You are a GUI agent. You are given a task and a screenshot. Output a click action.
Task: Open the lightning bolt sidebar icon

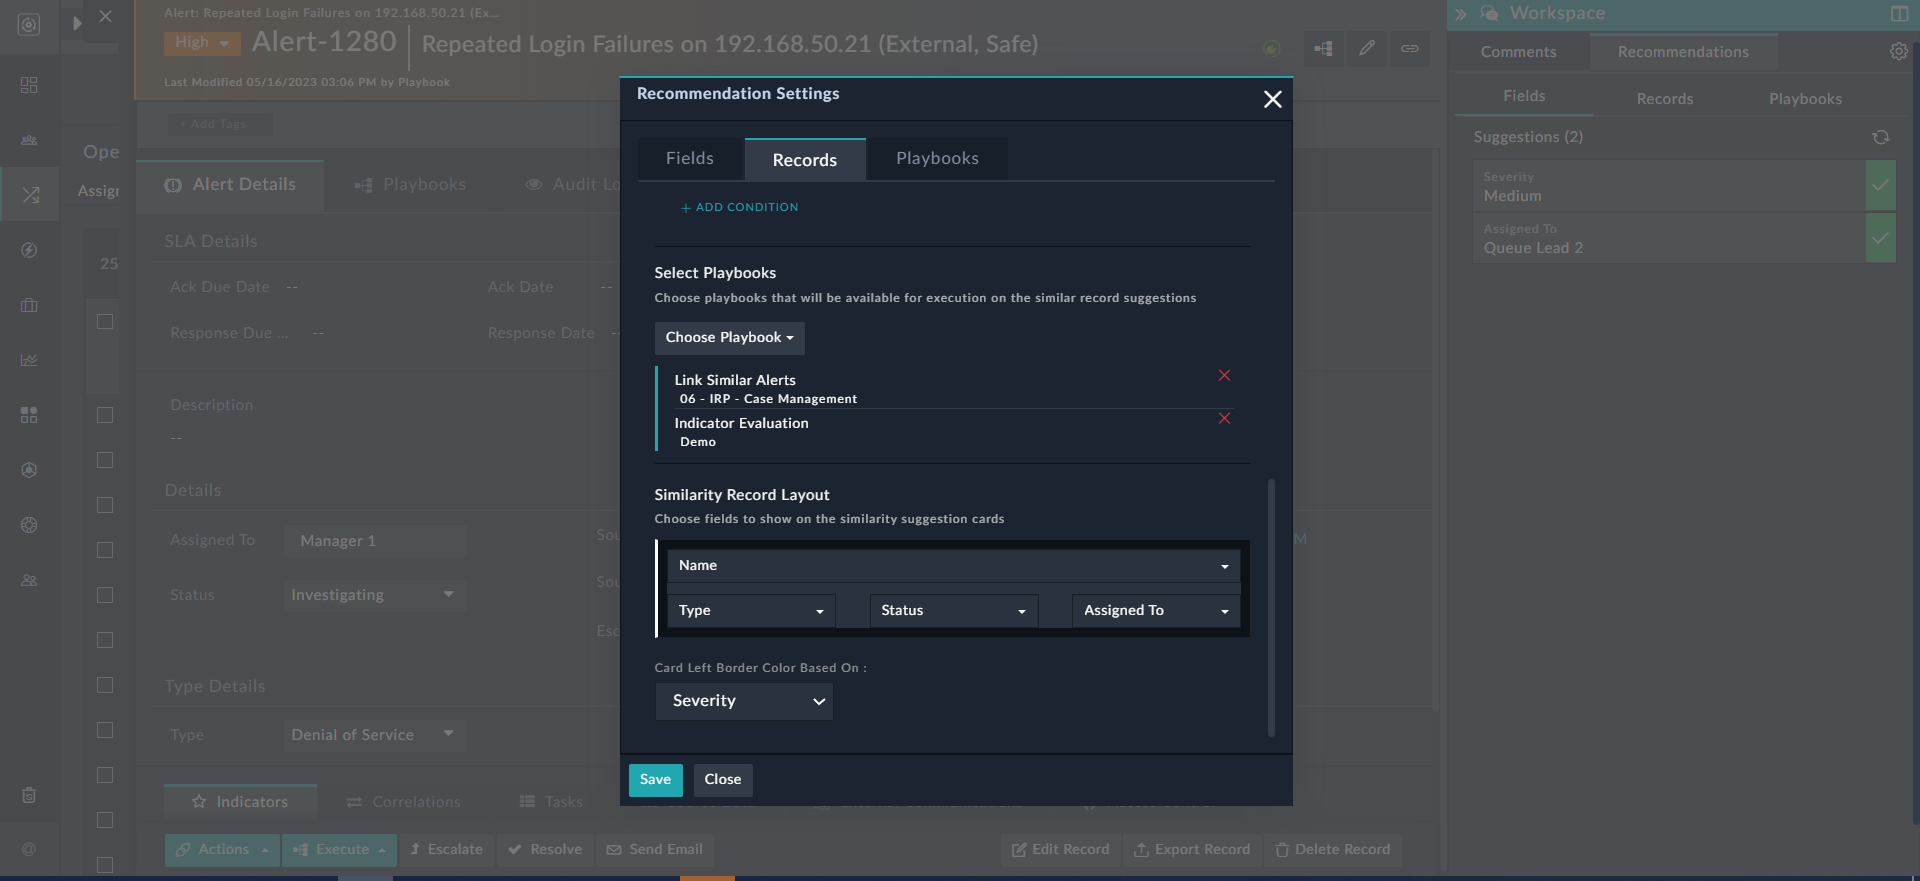(x=29, y=250)
